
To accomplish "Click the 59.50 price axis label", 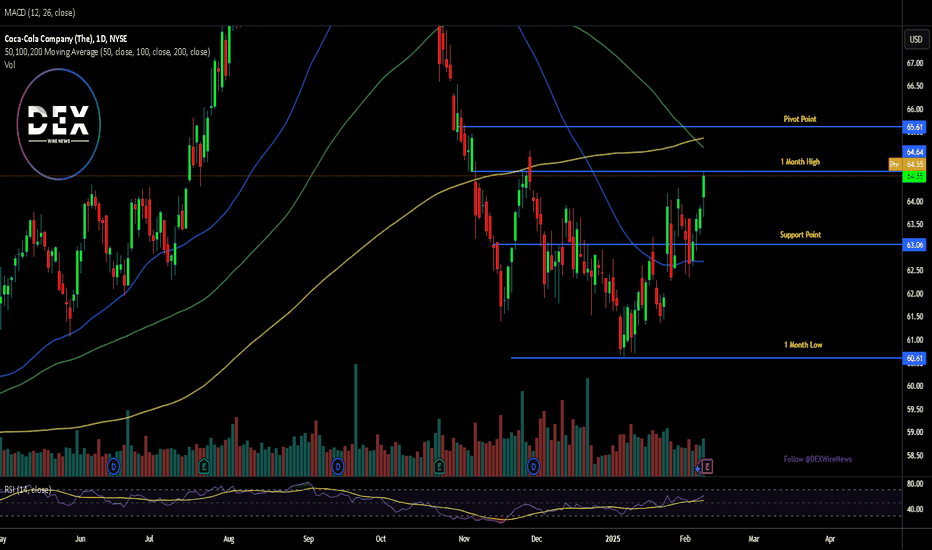I will coord(915,409).
